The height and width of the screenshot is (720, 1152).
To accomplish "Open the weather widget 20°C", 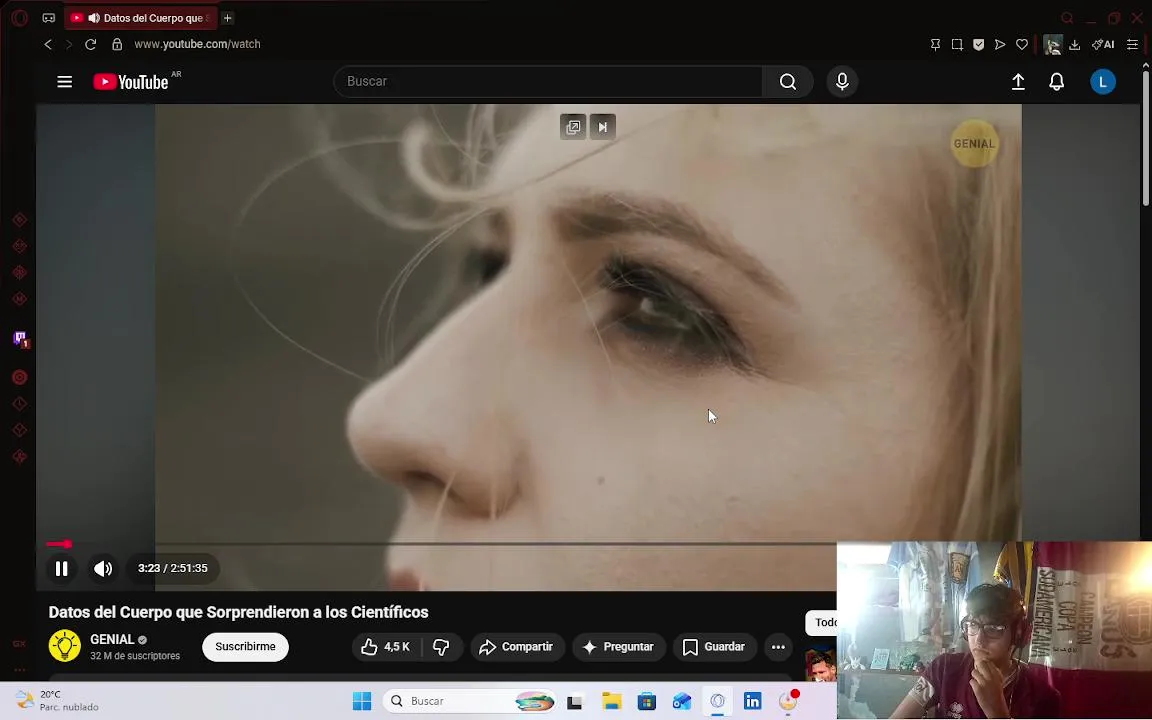I will point(57,701).
